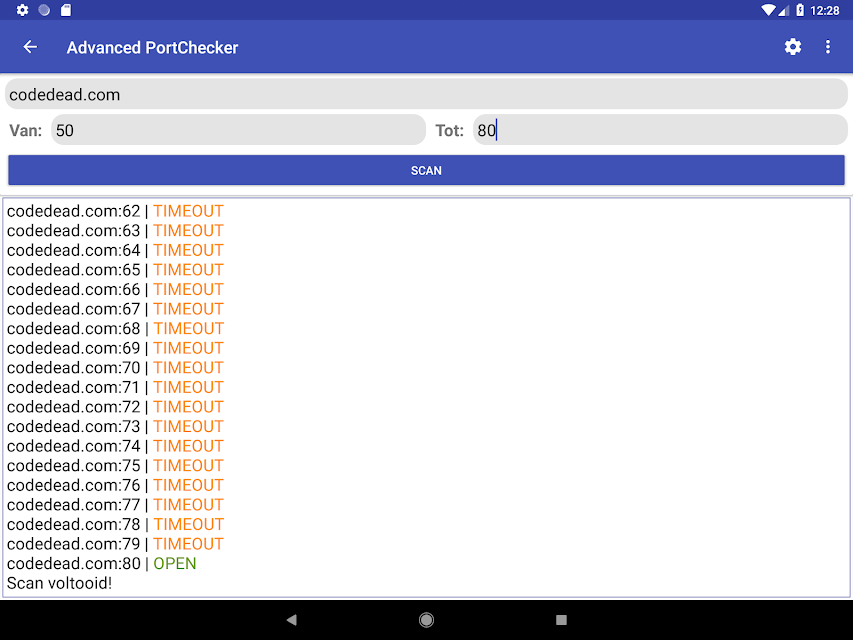
Task: Tap the Wi-Fi signal icon
Action: (x=768, y=10)
